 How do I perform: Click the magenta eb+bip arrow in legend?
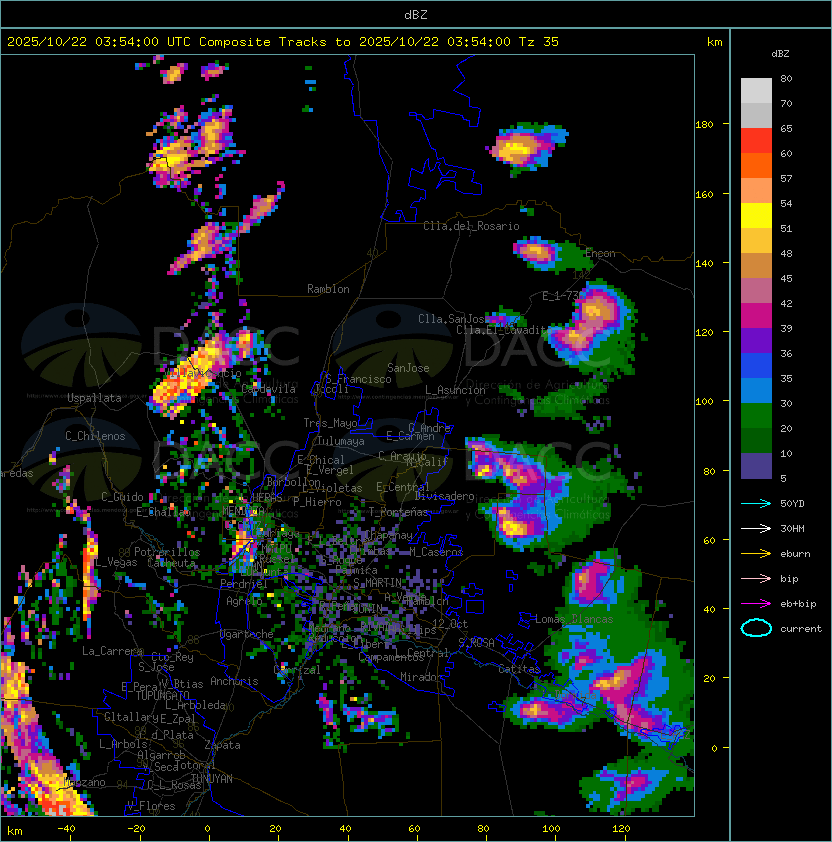756,604
